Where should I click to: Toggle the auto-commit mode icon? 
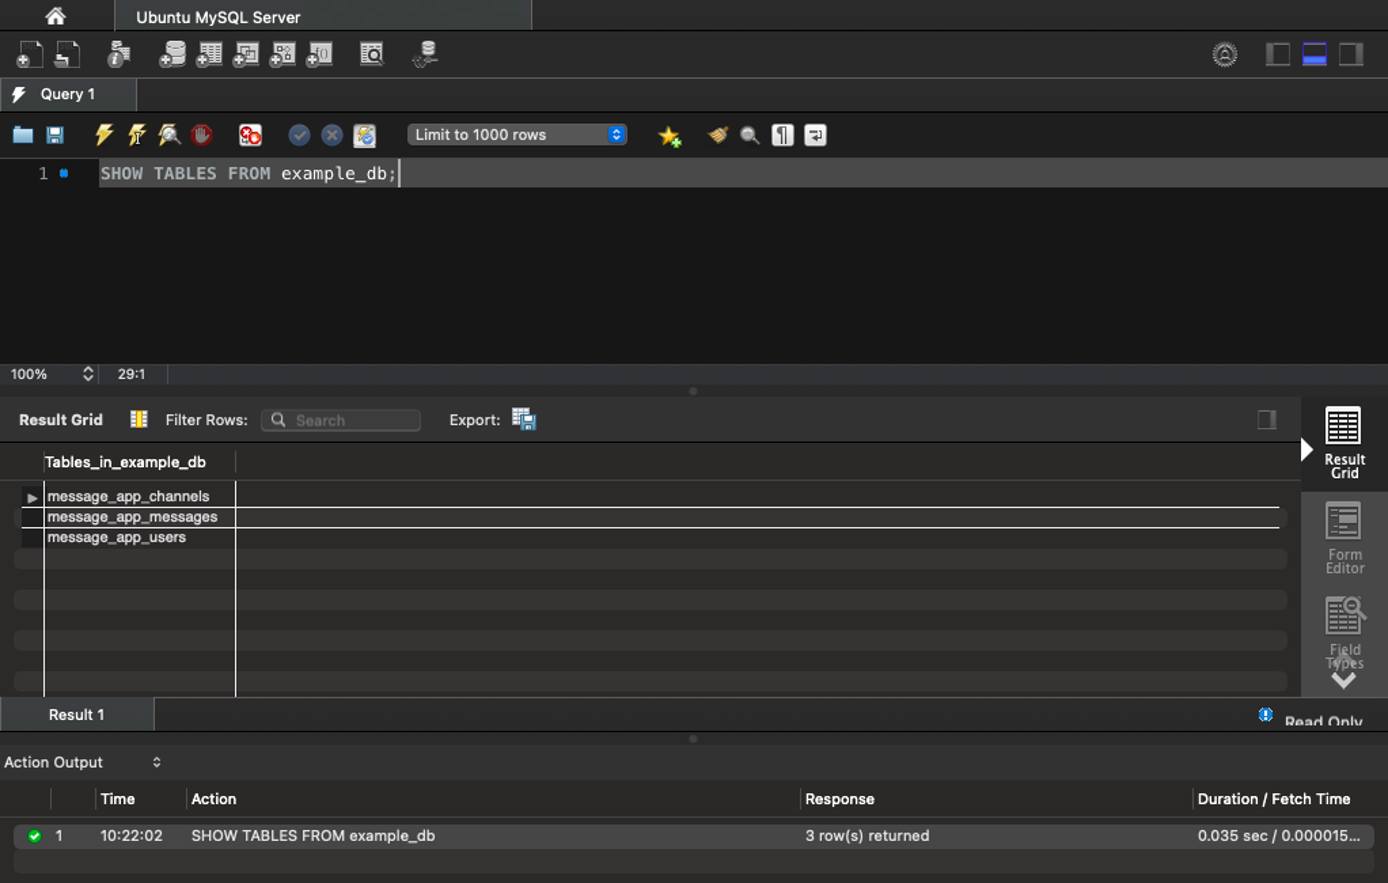click(365, 135)
